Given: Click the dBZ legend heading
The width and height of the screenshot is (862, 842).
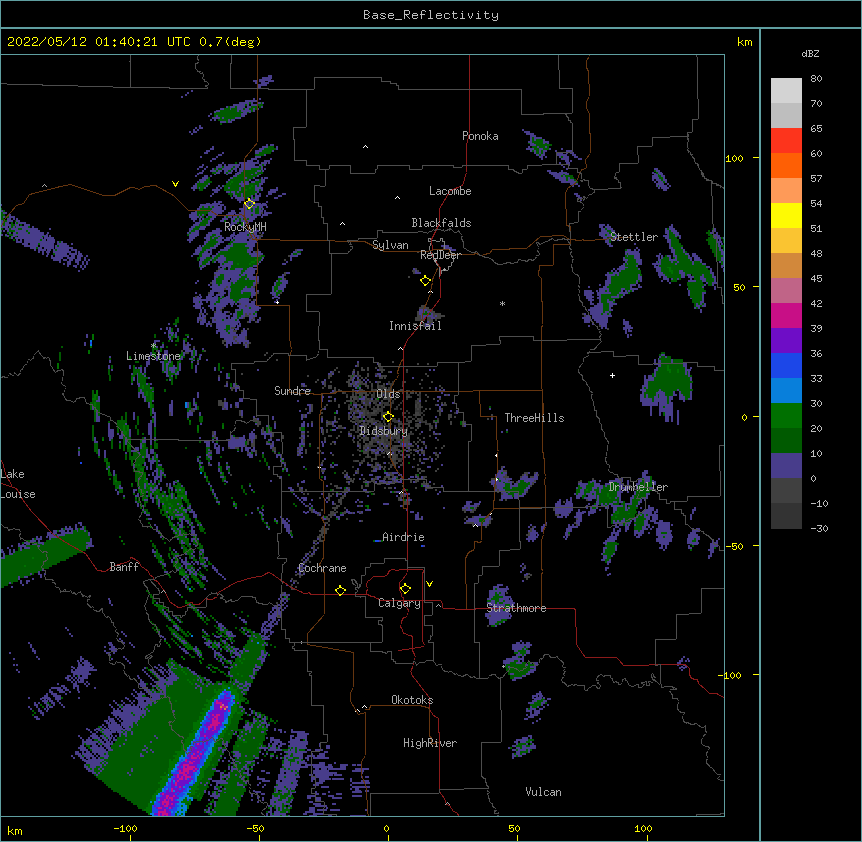Looking at the screenshot, I should click(810, 53).
